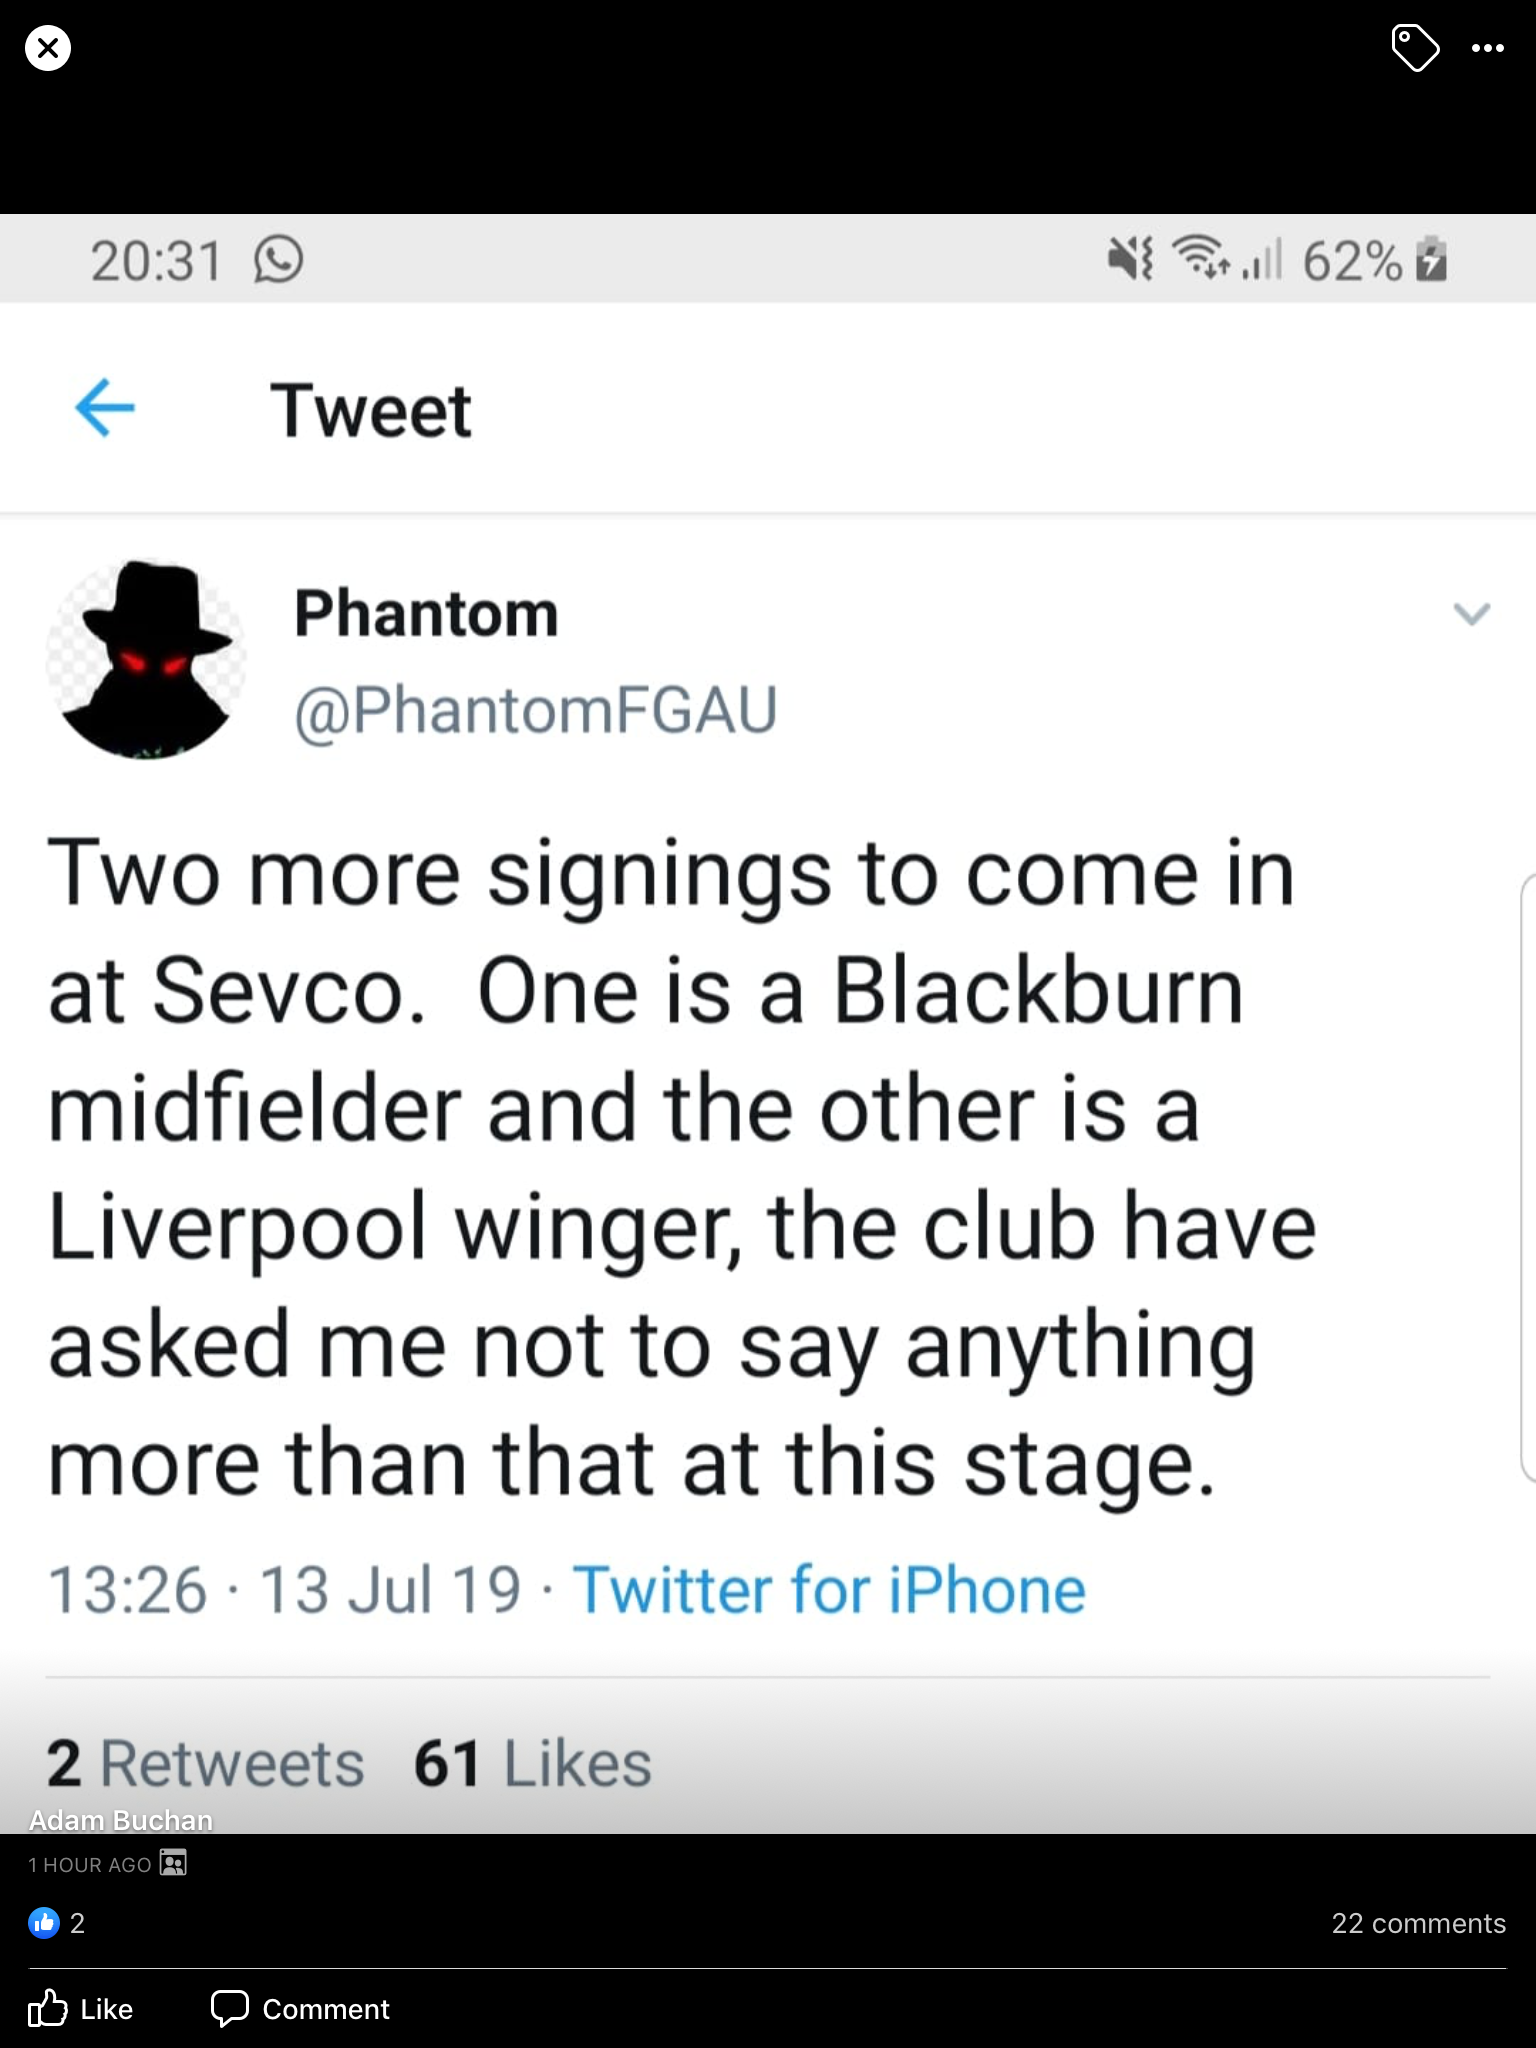Image resolution: width=1536 pixels, height=2048 pixels.
Task: View the 2 Retweets list
Action: [205, 1763]
